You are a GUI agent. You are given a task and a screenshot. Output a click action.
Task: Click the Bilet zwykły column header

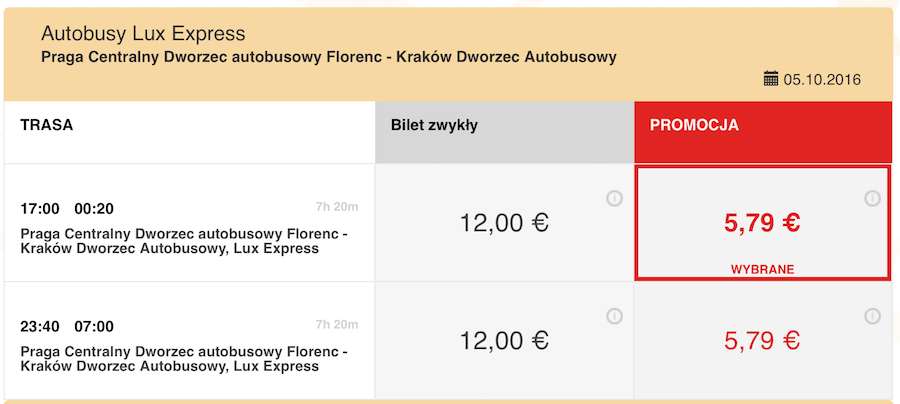[434, 125]
